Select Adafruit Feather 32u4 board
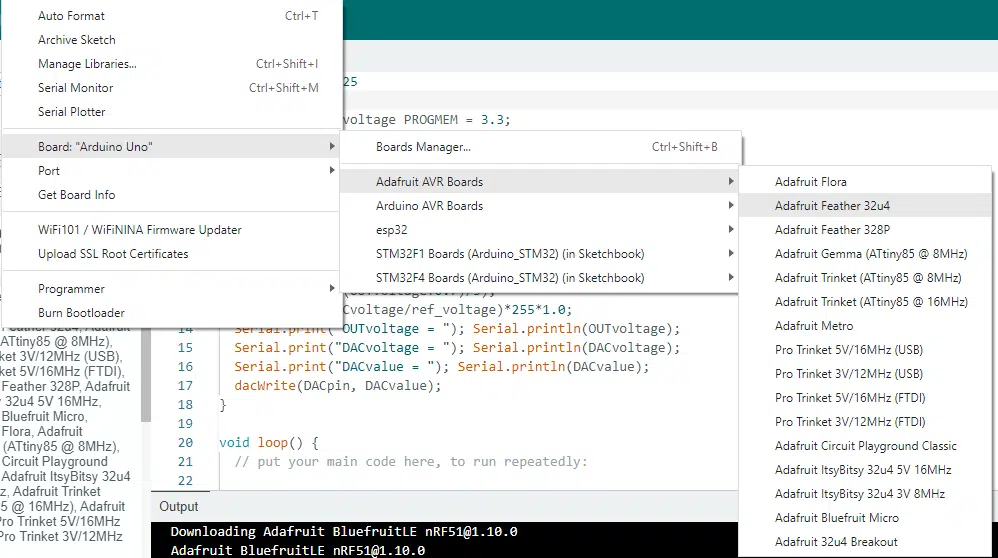The height and width of the screenshot is (558, 998). pyautogui.click(x=866, y=206)
